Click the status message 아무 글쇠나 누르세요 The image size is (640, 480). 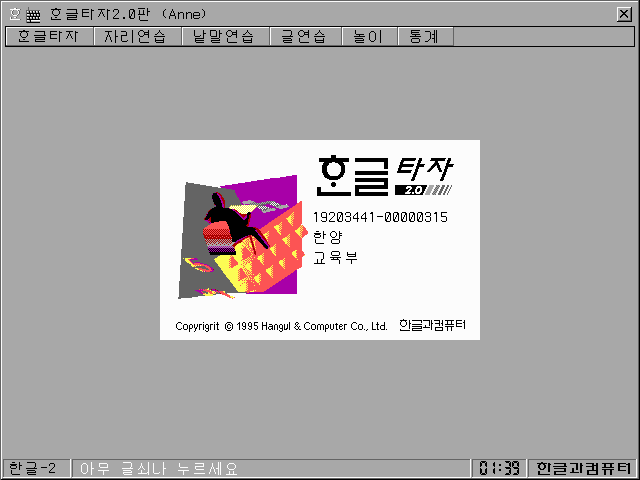pos(158,468)
